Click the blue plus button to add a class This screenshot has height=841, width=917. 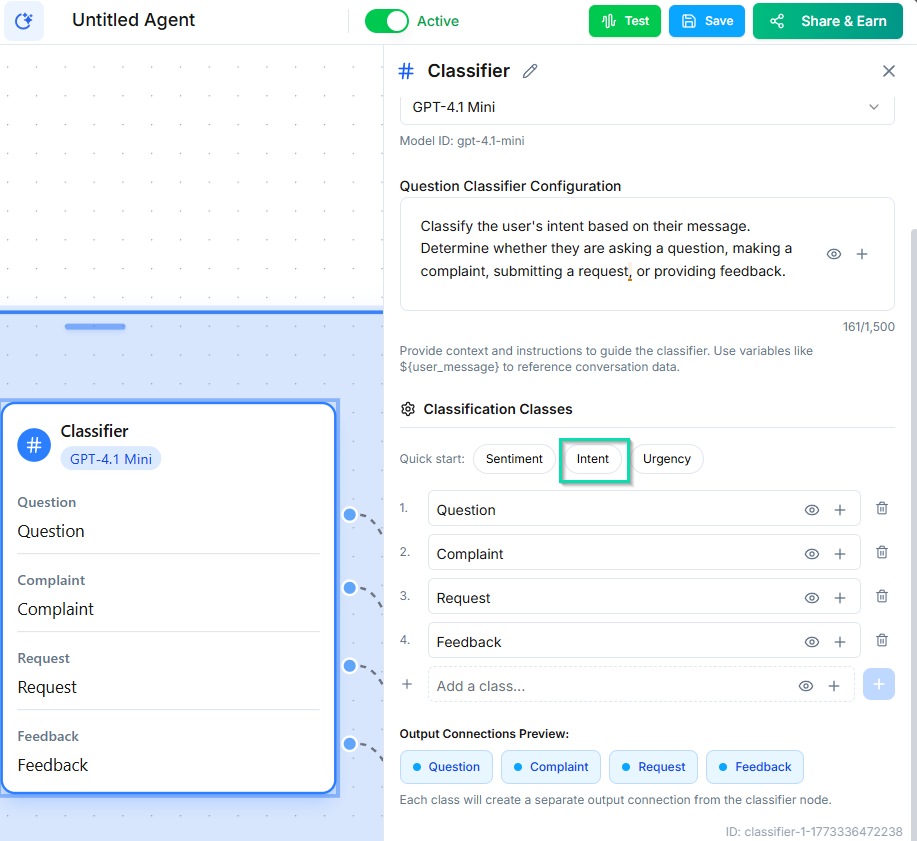878,684
